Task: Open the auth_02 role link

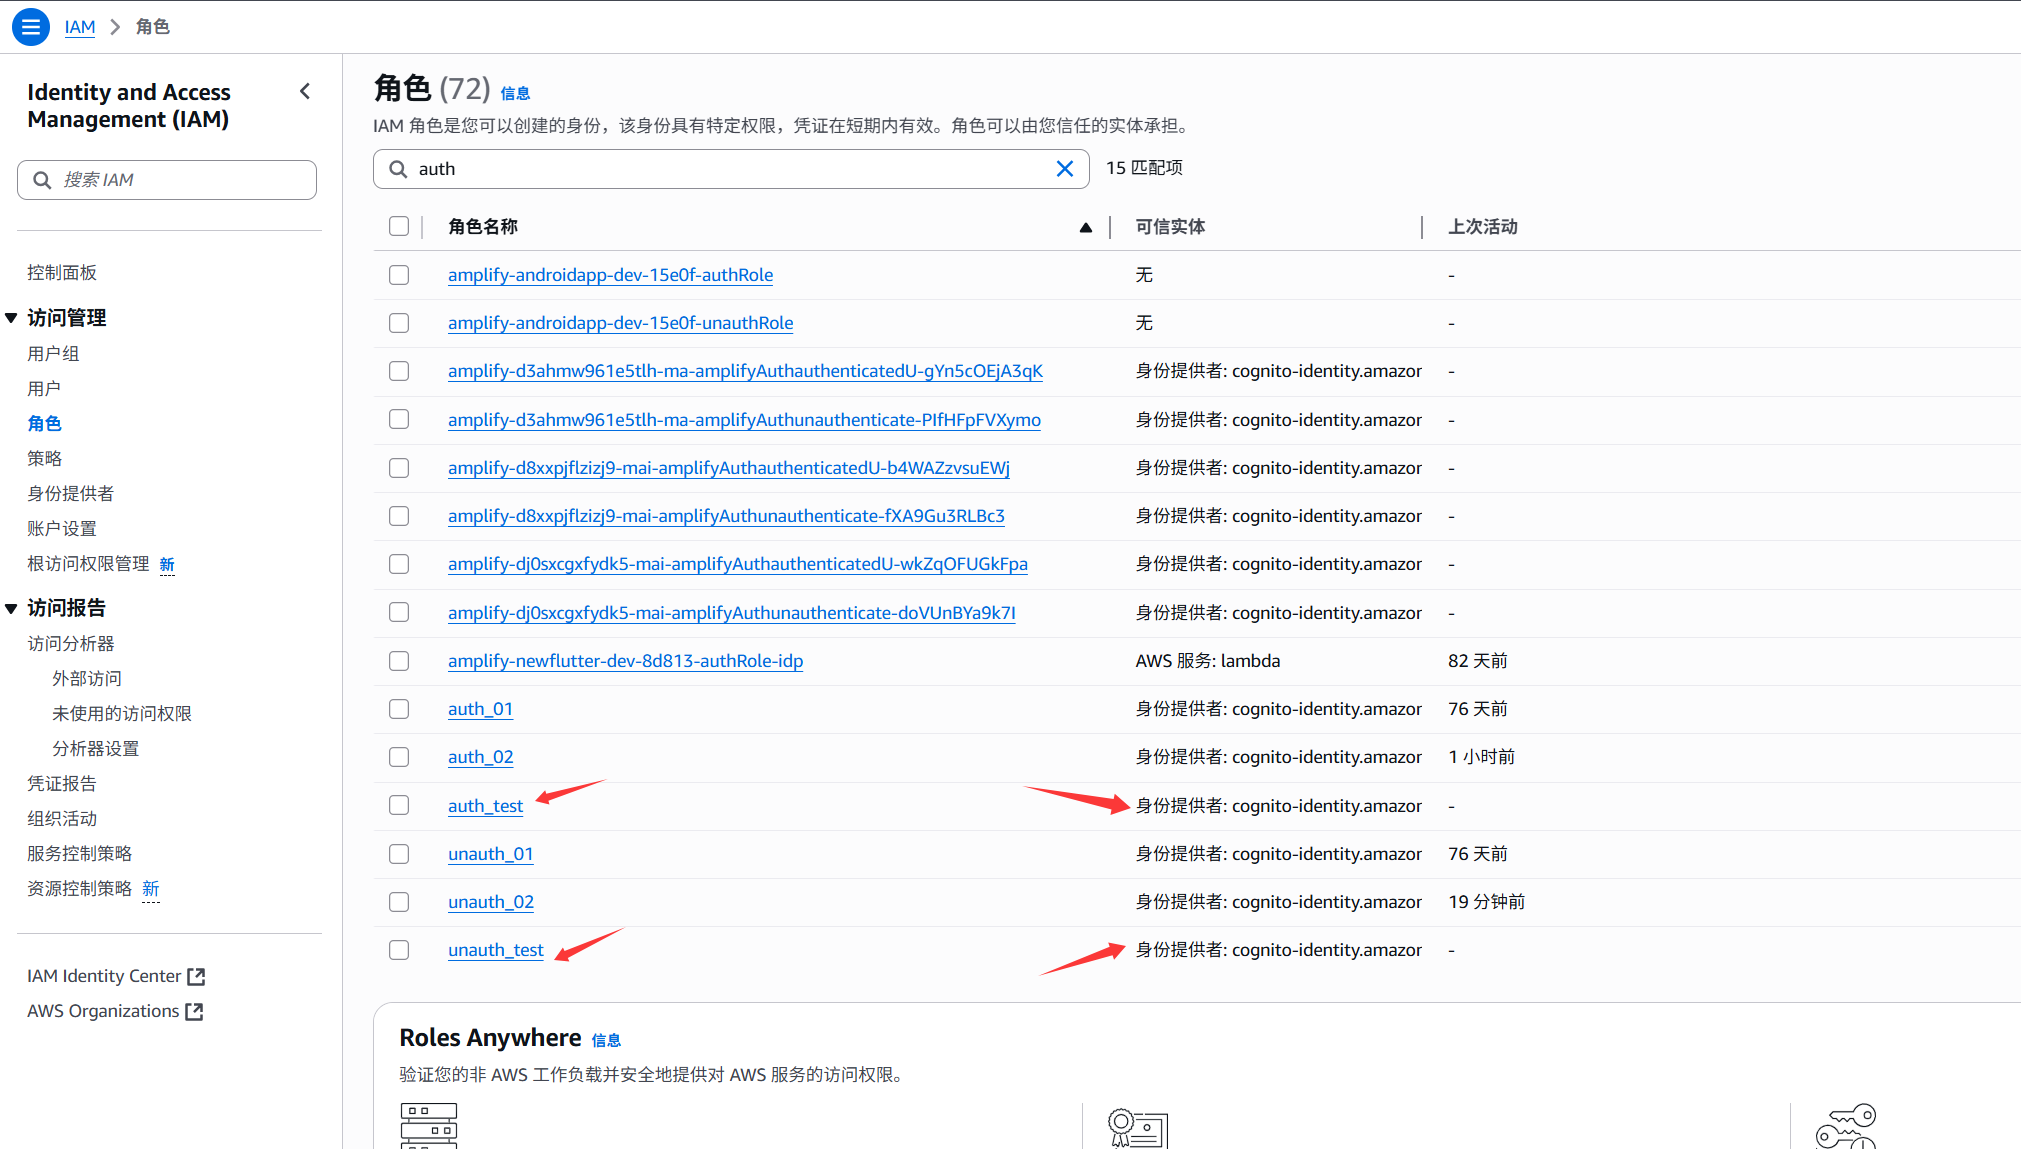Action: (x=480, y=757)
